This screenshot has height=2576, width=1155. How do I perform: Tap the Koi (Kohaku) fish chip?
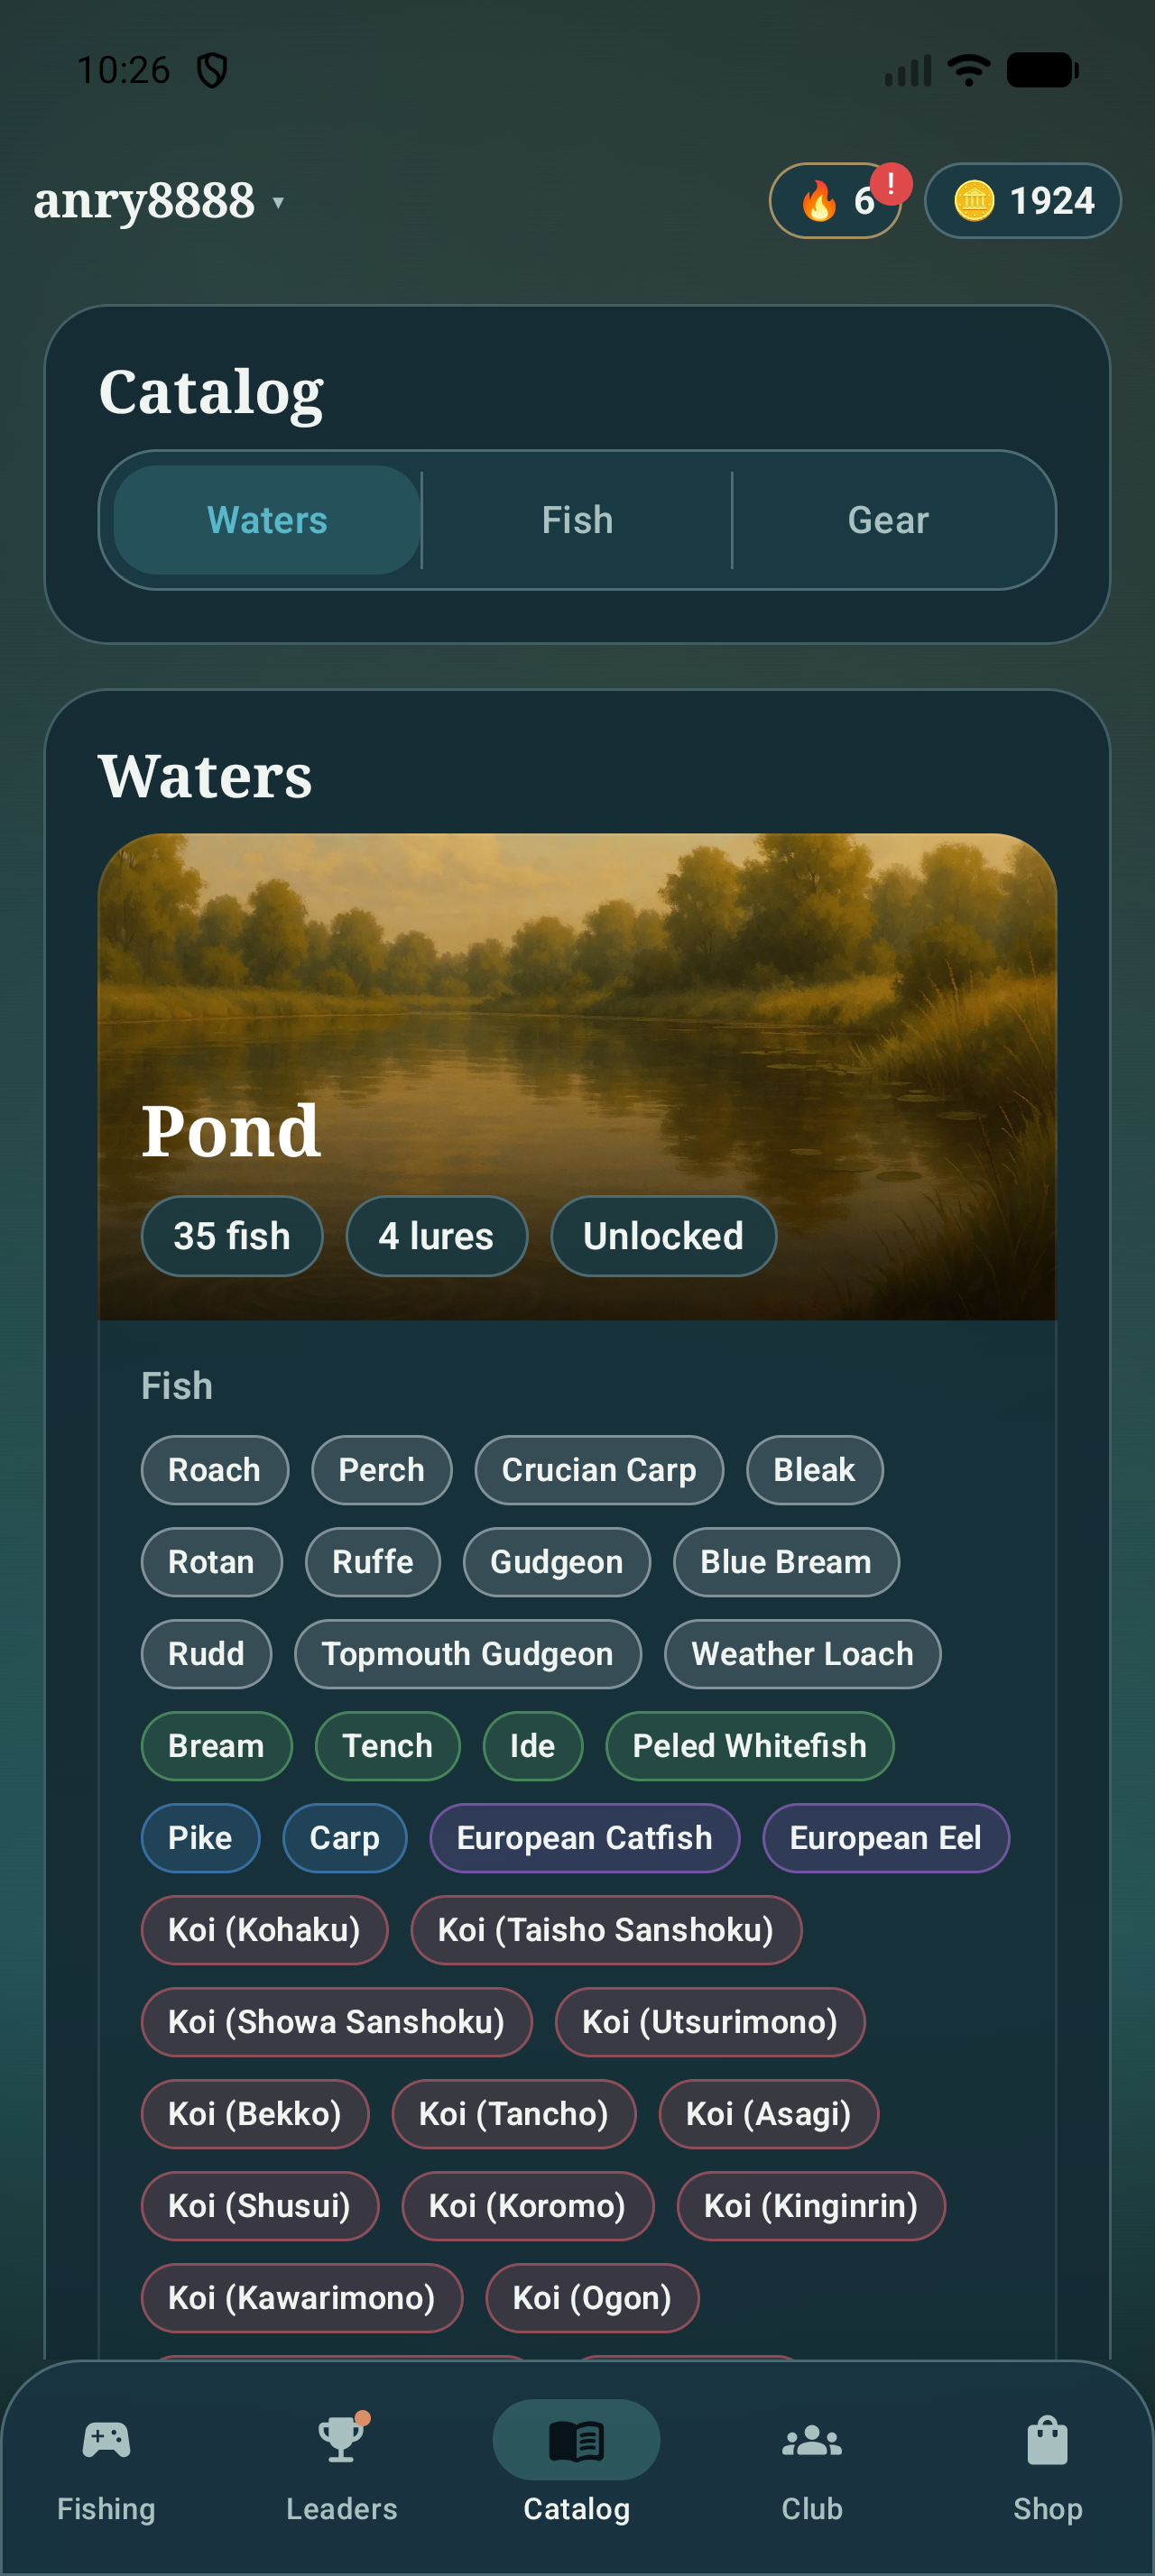click(264, 1930)
